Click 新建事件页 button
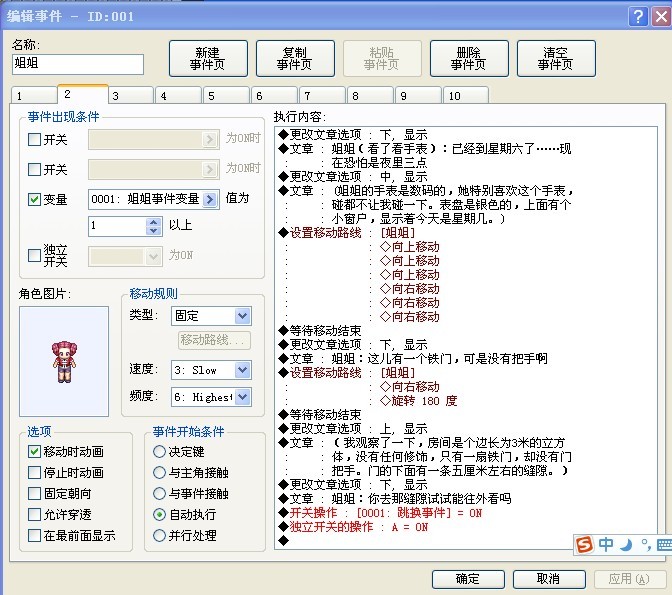The width and height of the screenshot is (672, 595). click(x=208, y=59)
